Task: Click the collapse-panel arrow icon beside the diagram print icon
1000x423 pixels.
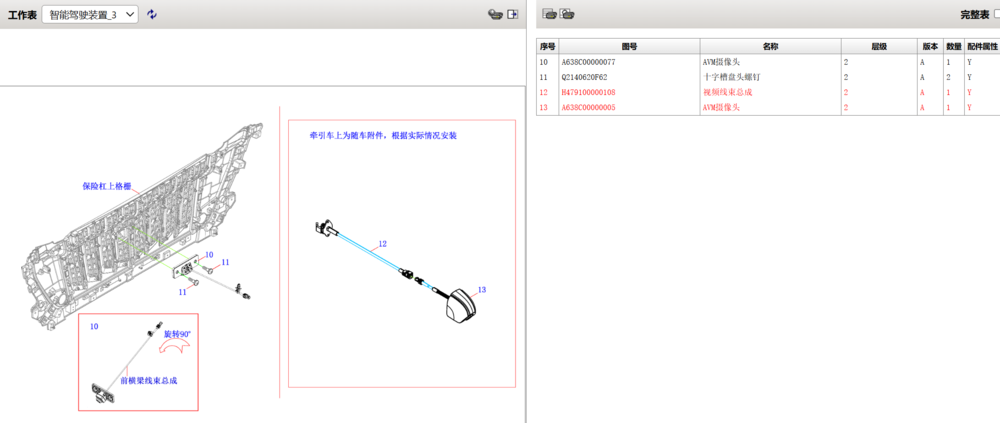Action: [512, 15]
